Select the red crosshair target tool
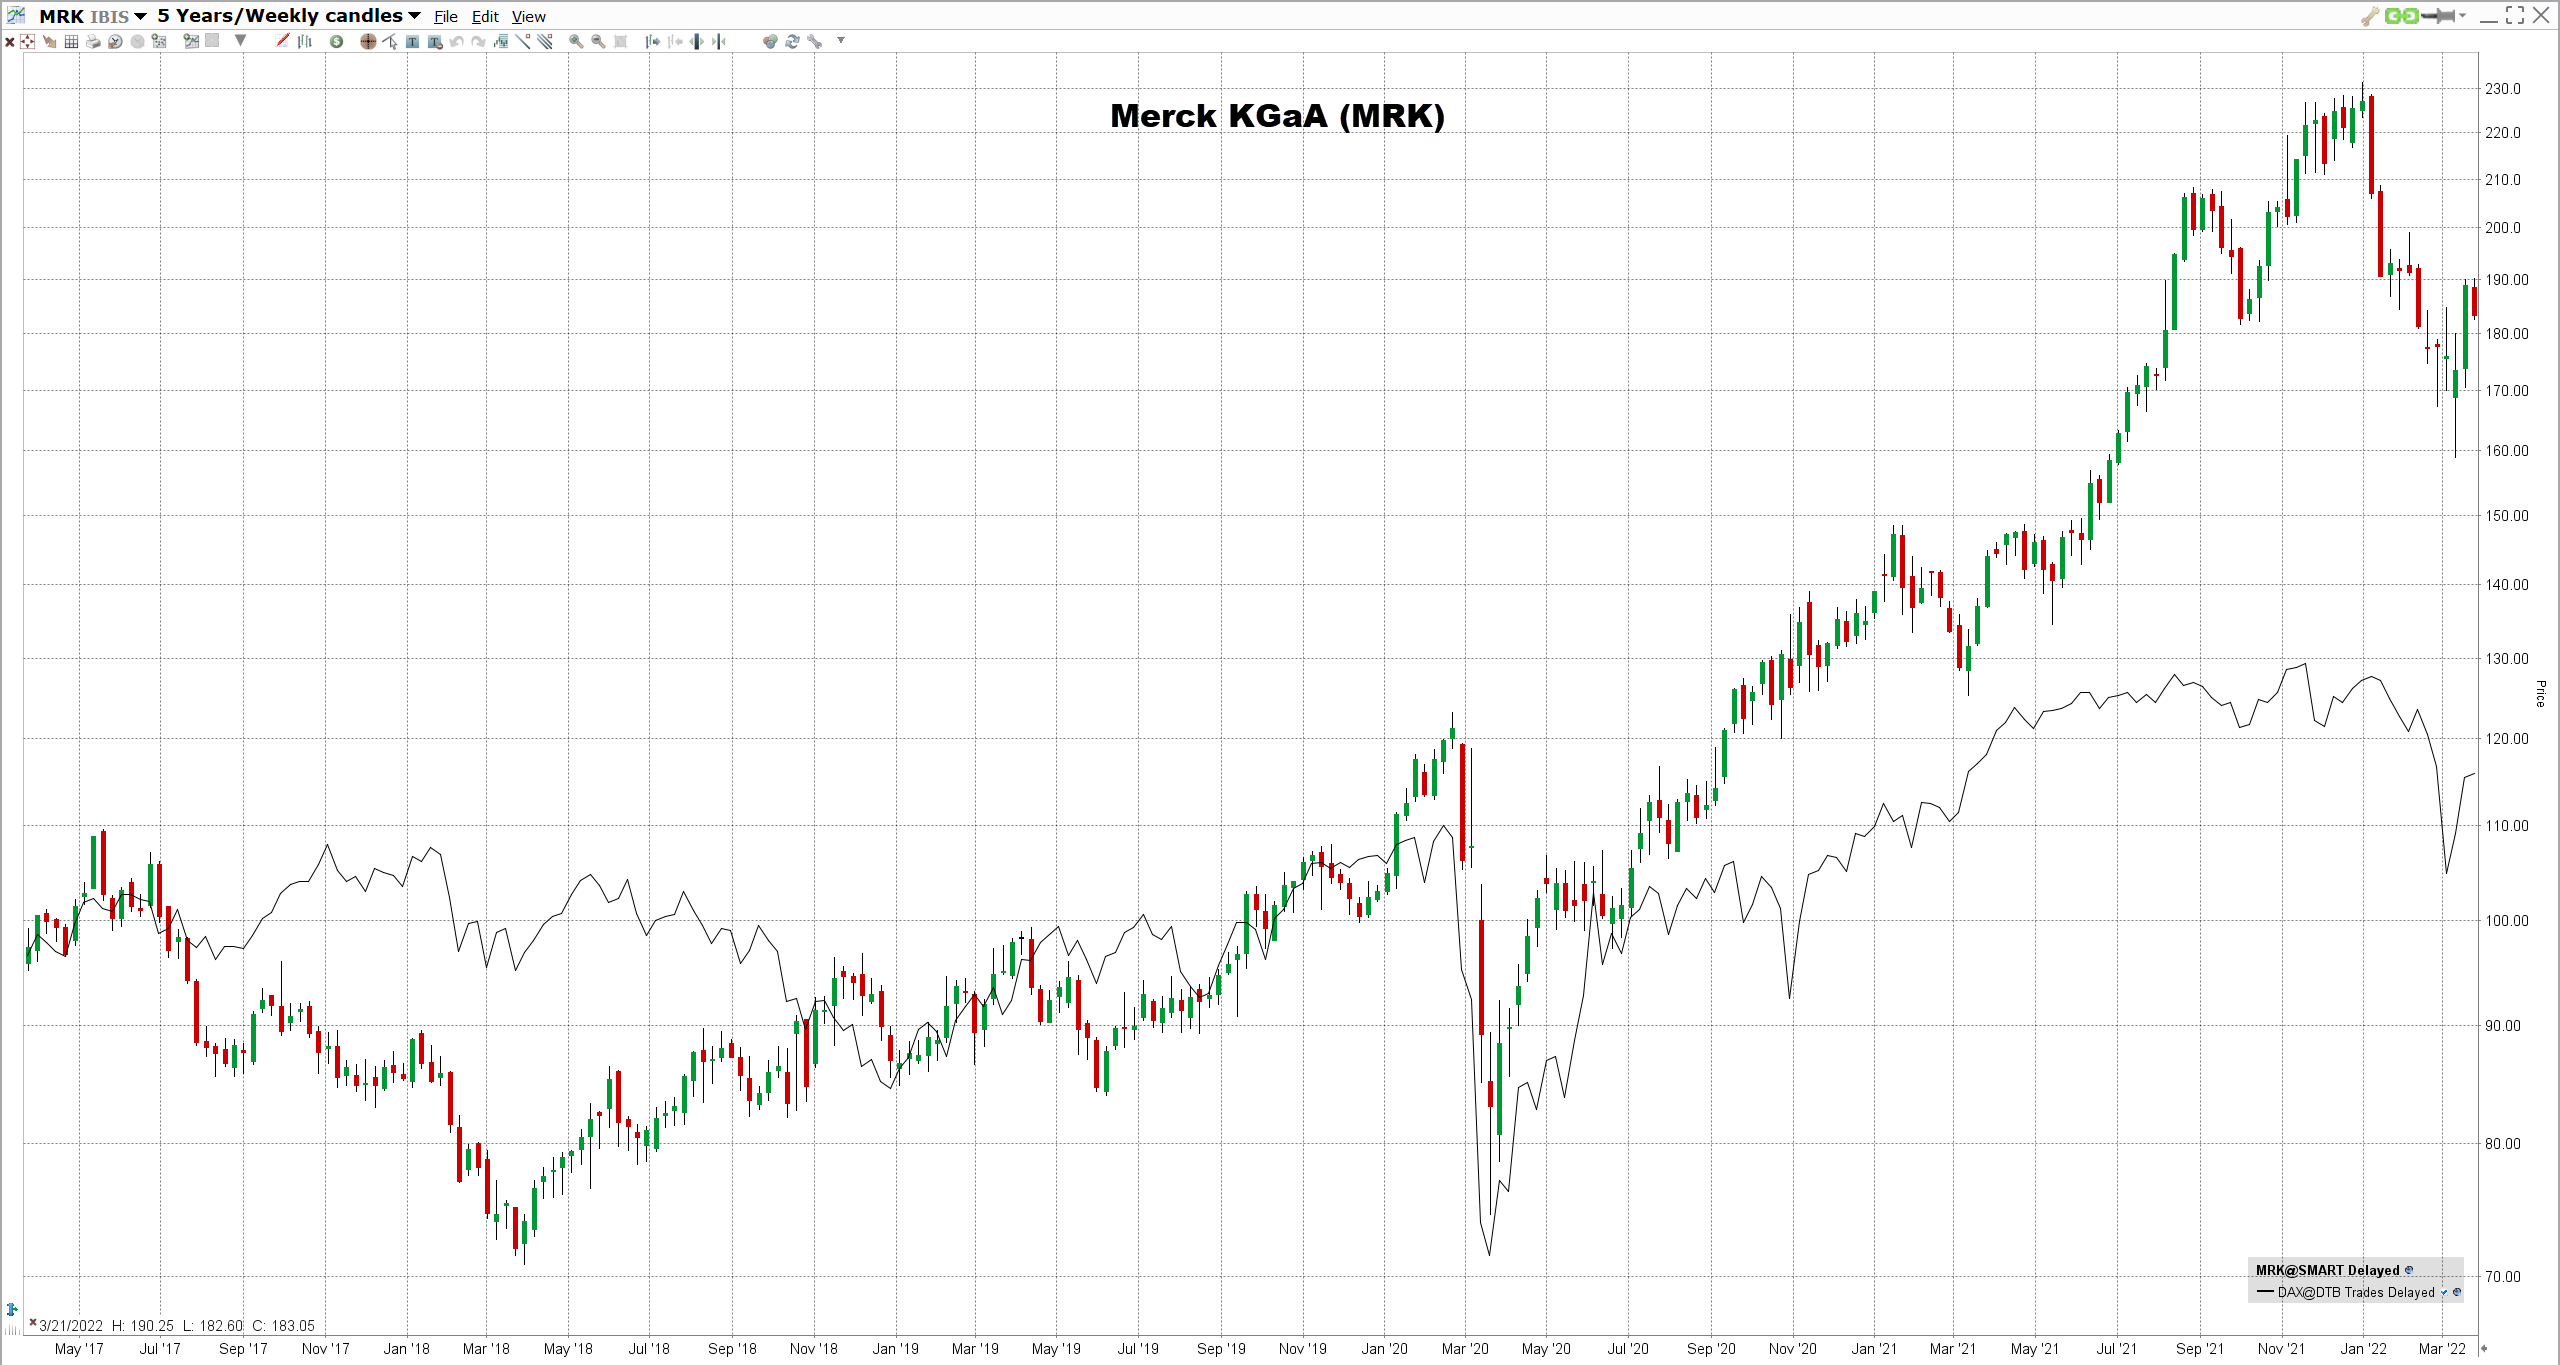Viewport: 2560px width, 1365px height. click(x=27, y=41)
